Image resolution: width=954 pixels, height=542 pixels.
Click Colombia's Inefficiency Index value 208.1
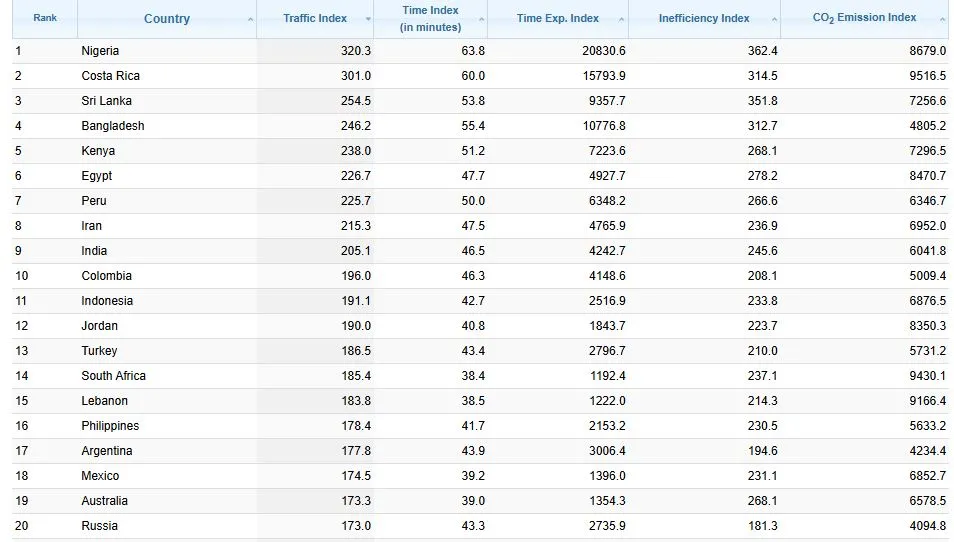click(x=762, y=276)
